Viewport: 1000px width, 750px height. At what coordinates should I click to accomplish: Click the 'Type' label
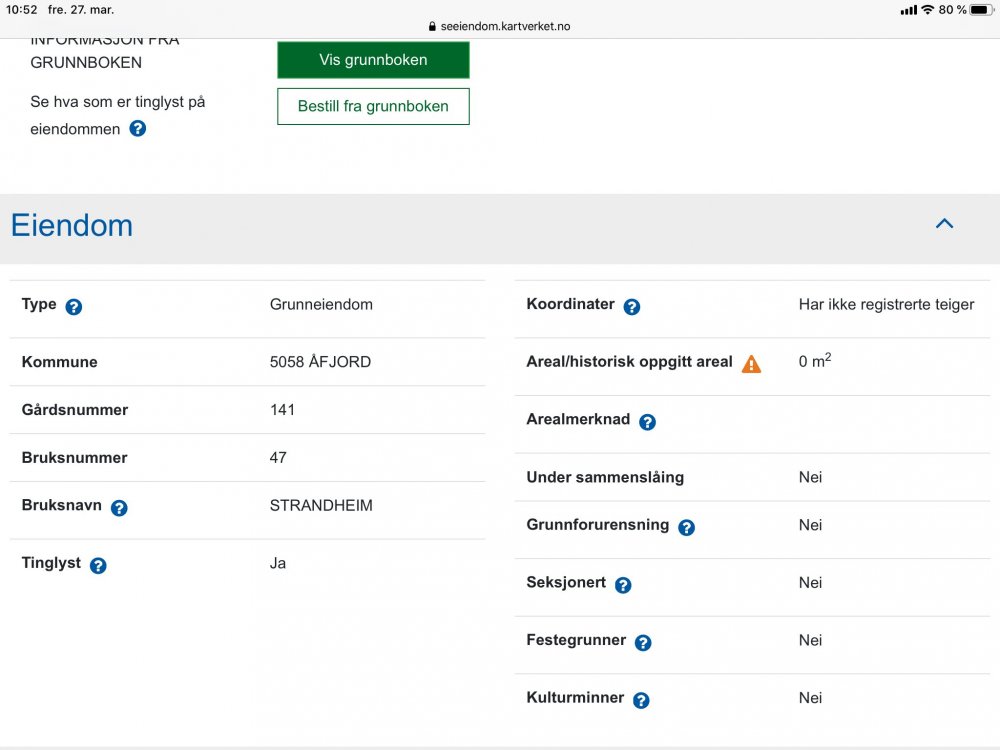tap(39, 304)
